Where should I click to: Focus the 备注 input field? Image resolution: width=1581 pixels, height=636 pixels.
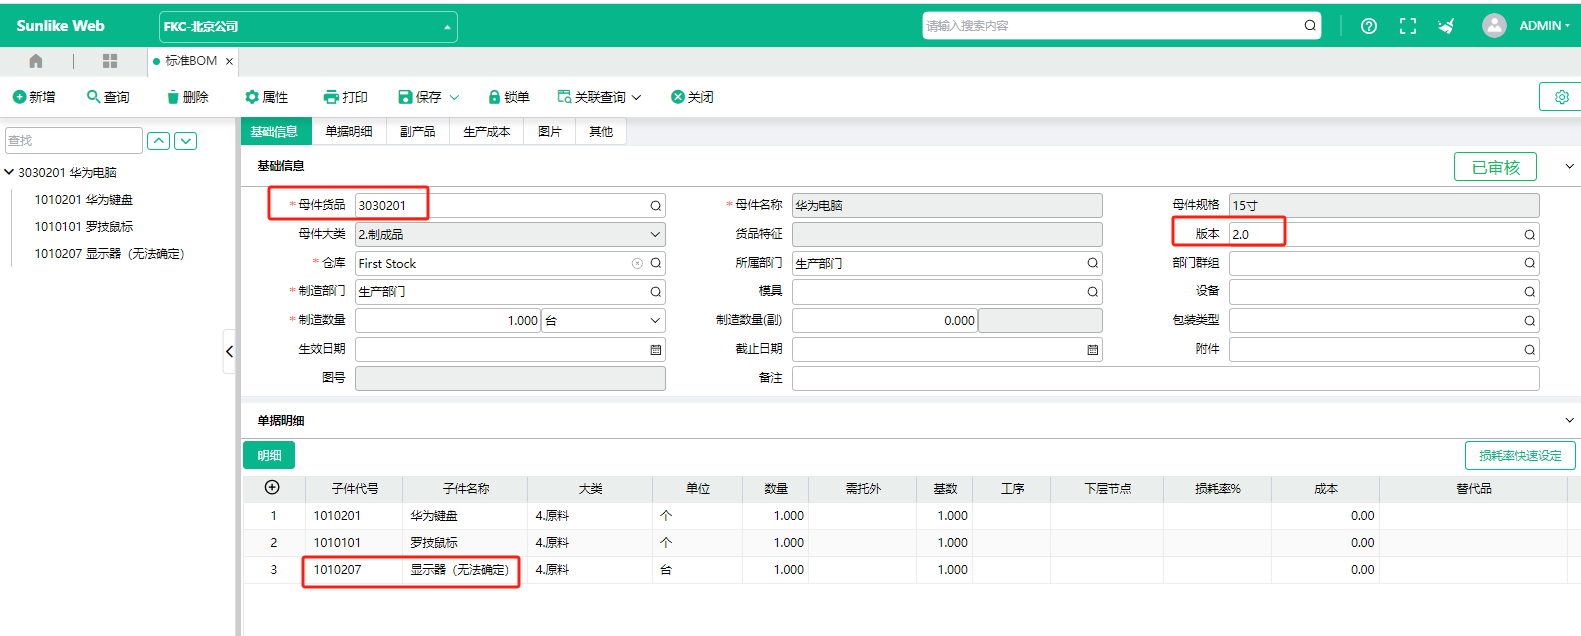1166,378
